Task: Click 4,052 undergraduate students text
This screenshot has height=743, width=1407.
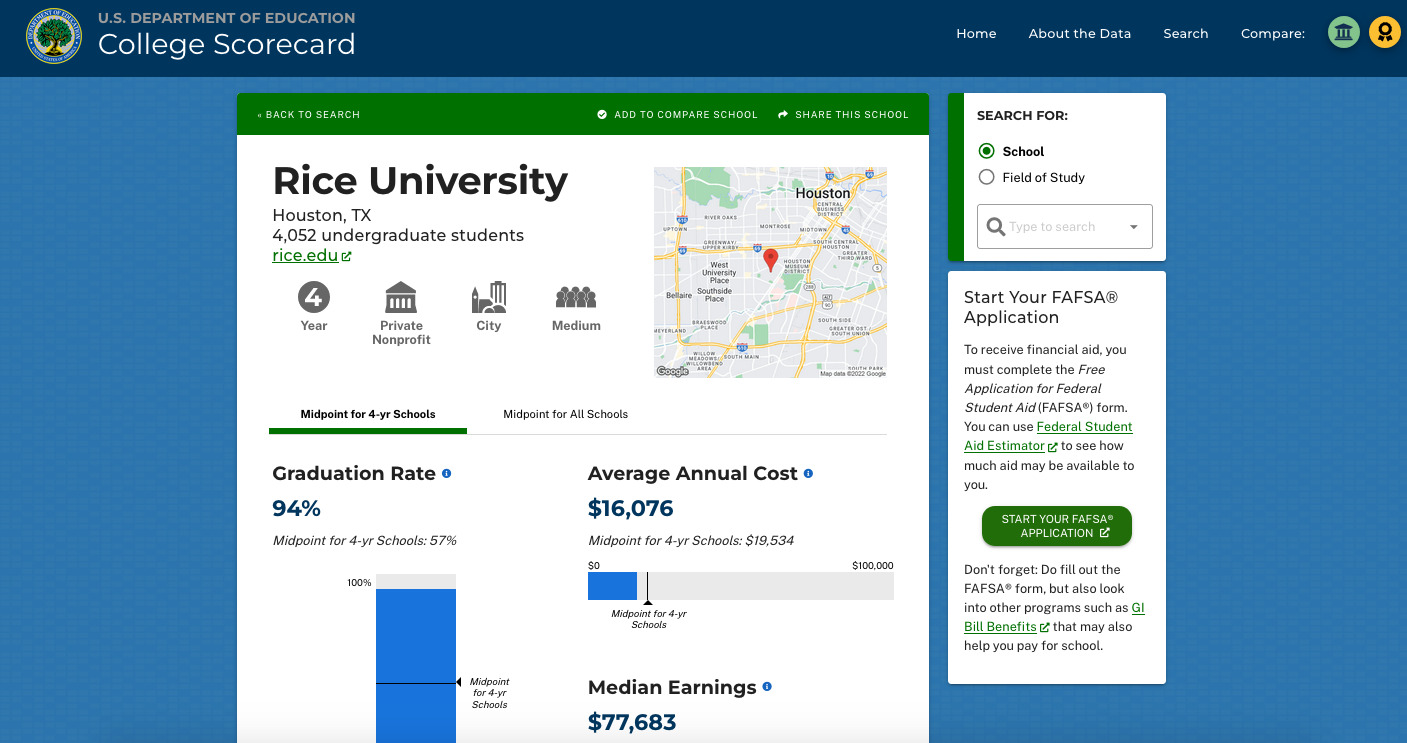Action: [x=398, y=236]
